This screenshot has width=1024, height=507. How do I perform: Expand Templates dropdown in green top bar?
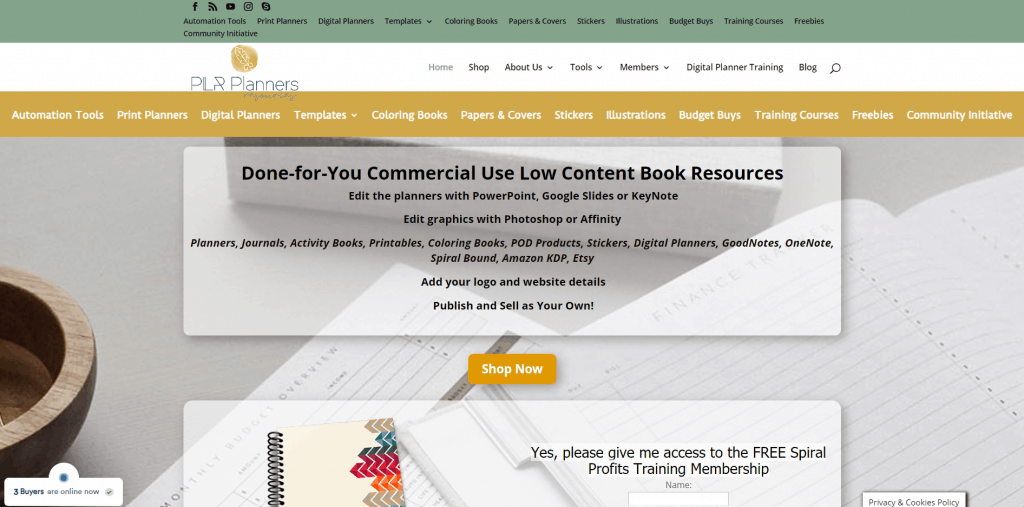click(408, 21)
